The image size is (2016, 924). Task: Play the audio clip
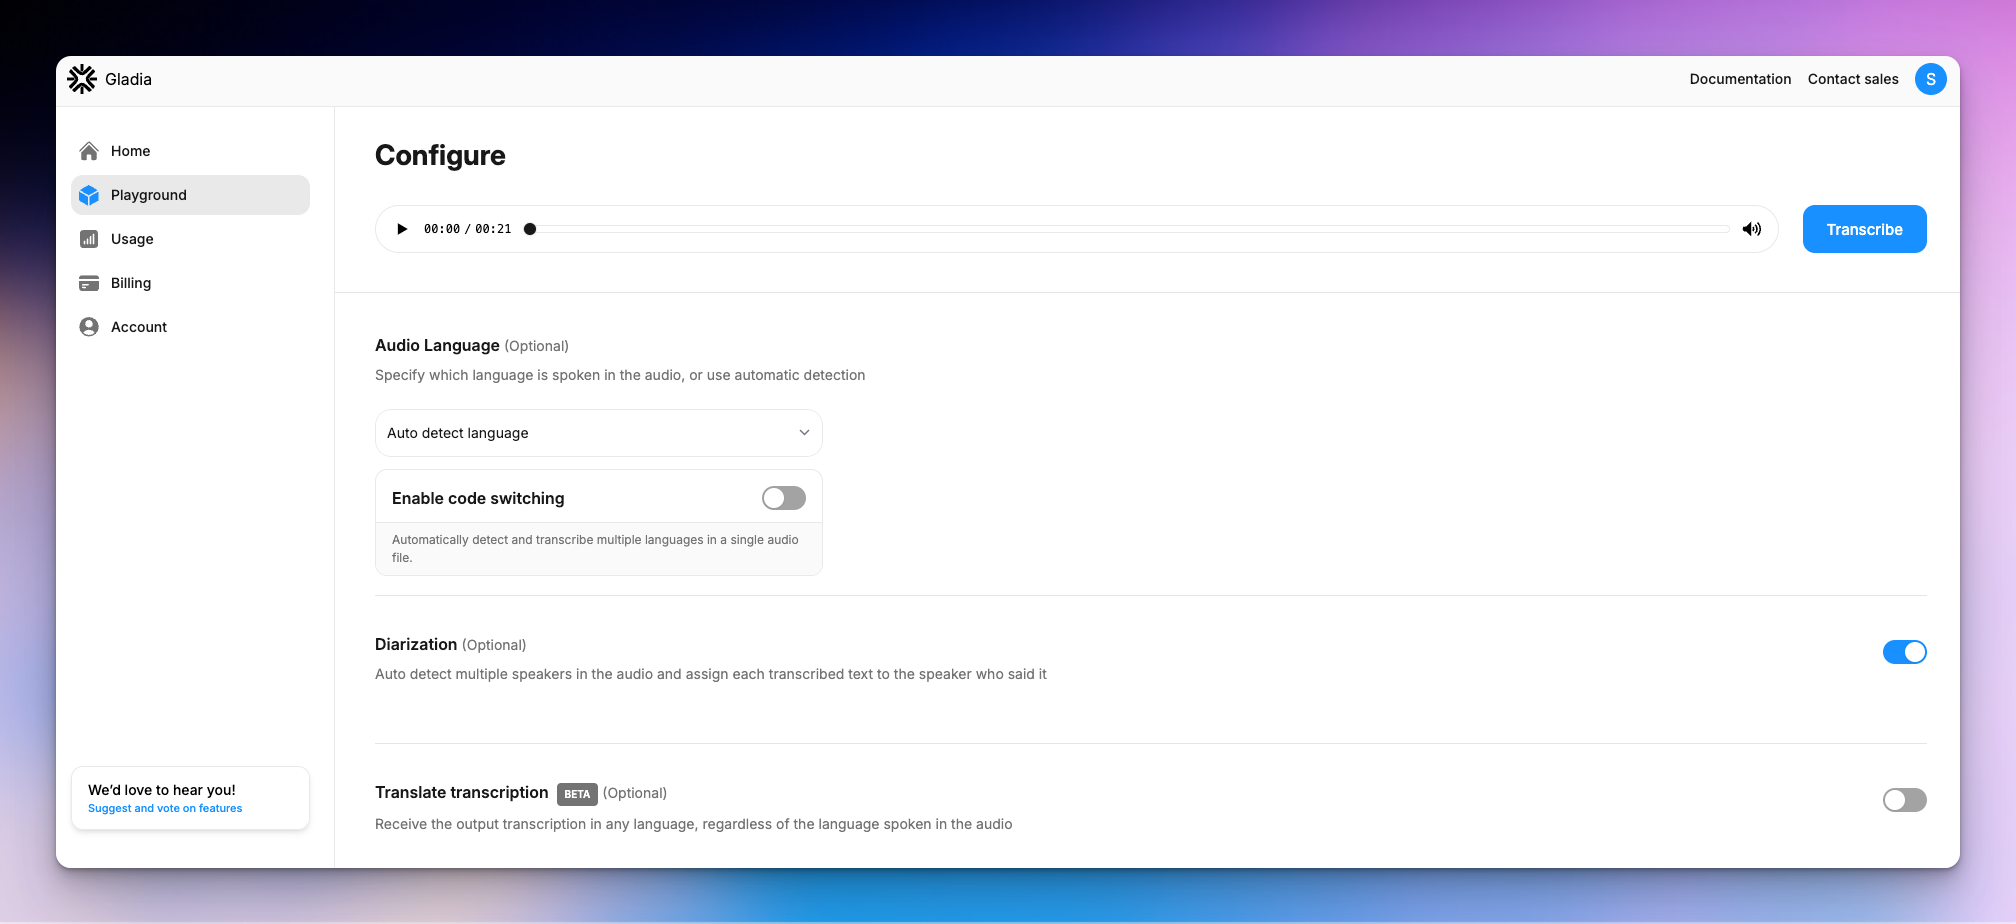coord(402,229)
